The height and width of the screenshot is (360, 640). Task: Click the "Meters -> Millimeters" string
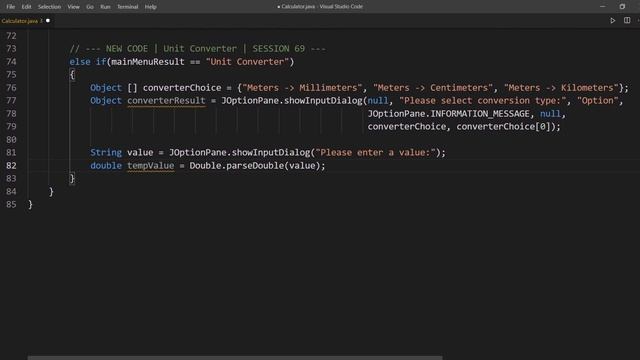point(302,88)
